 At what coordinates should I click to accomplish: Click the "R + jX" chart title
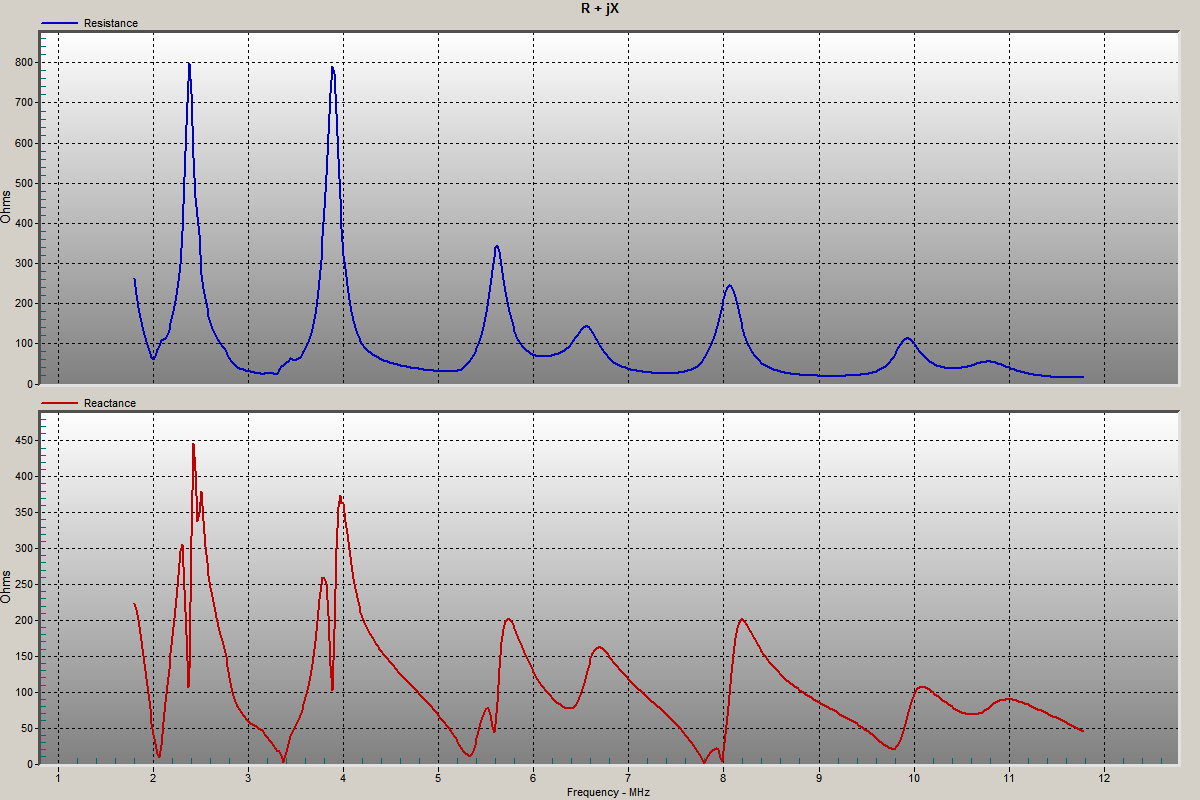coord(600,8)
